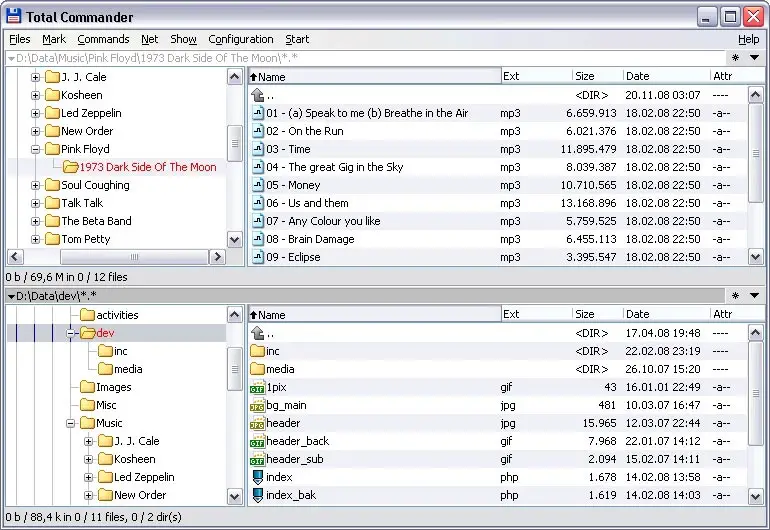Viewport: 770px width, 530px height.
Task: Click the mp3 icon beside 05 - Money
Action: tap(257, 185)
